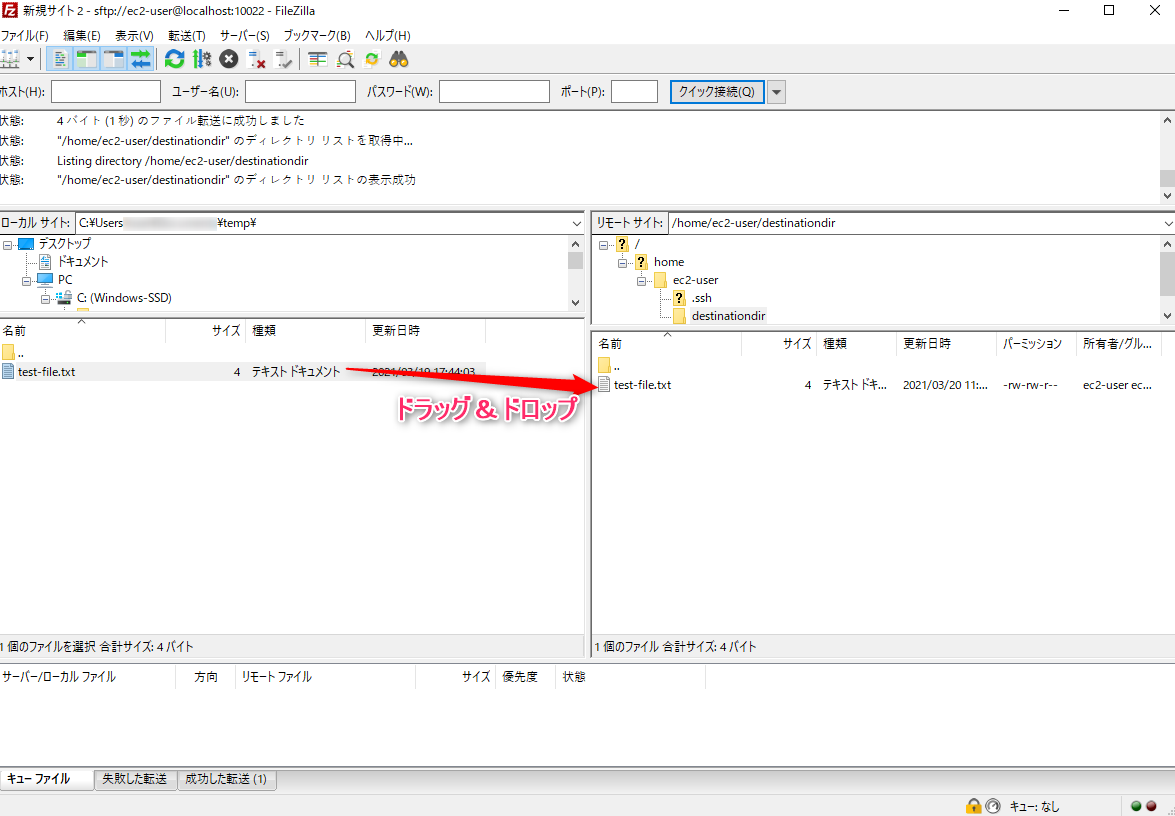
Task: Click the クイック接続(Q) button
Action: click(717, 91)
